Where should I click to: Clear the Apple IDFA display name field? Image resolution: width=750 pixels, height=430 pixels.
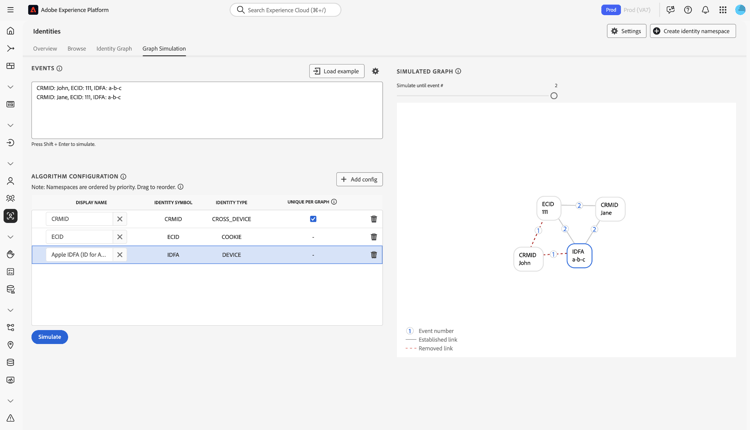(120, 255)
